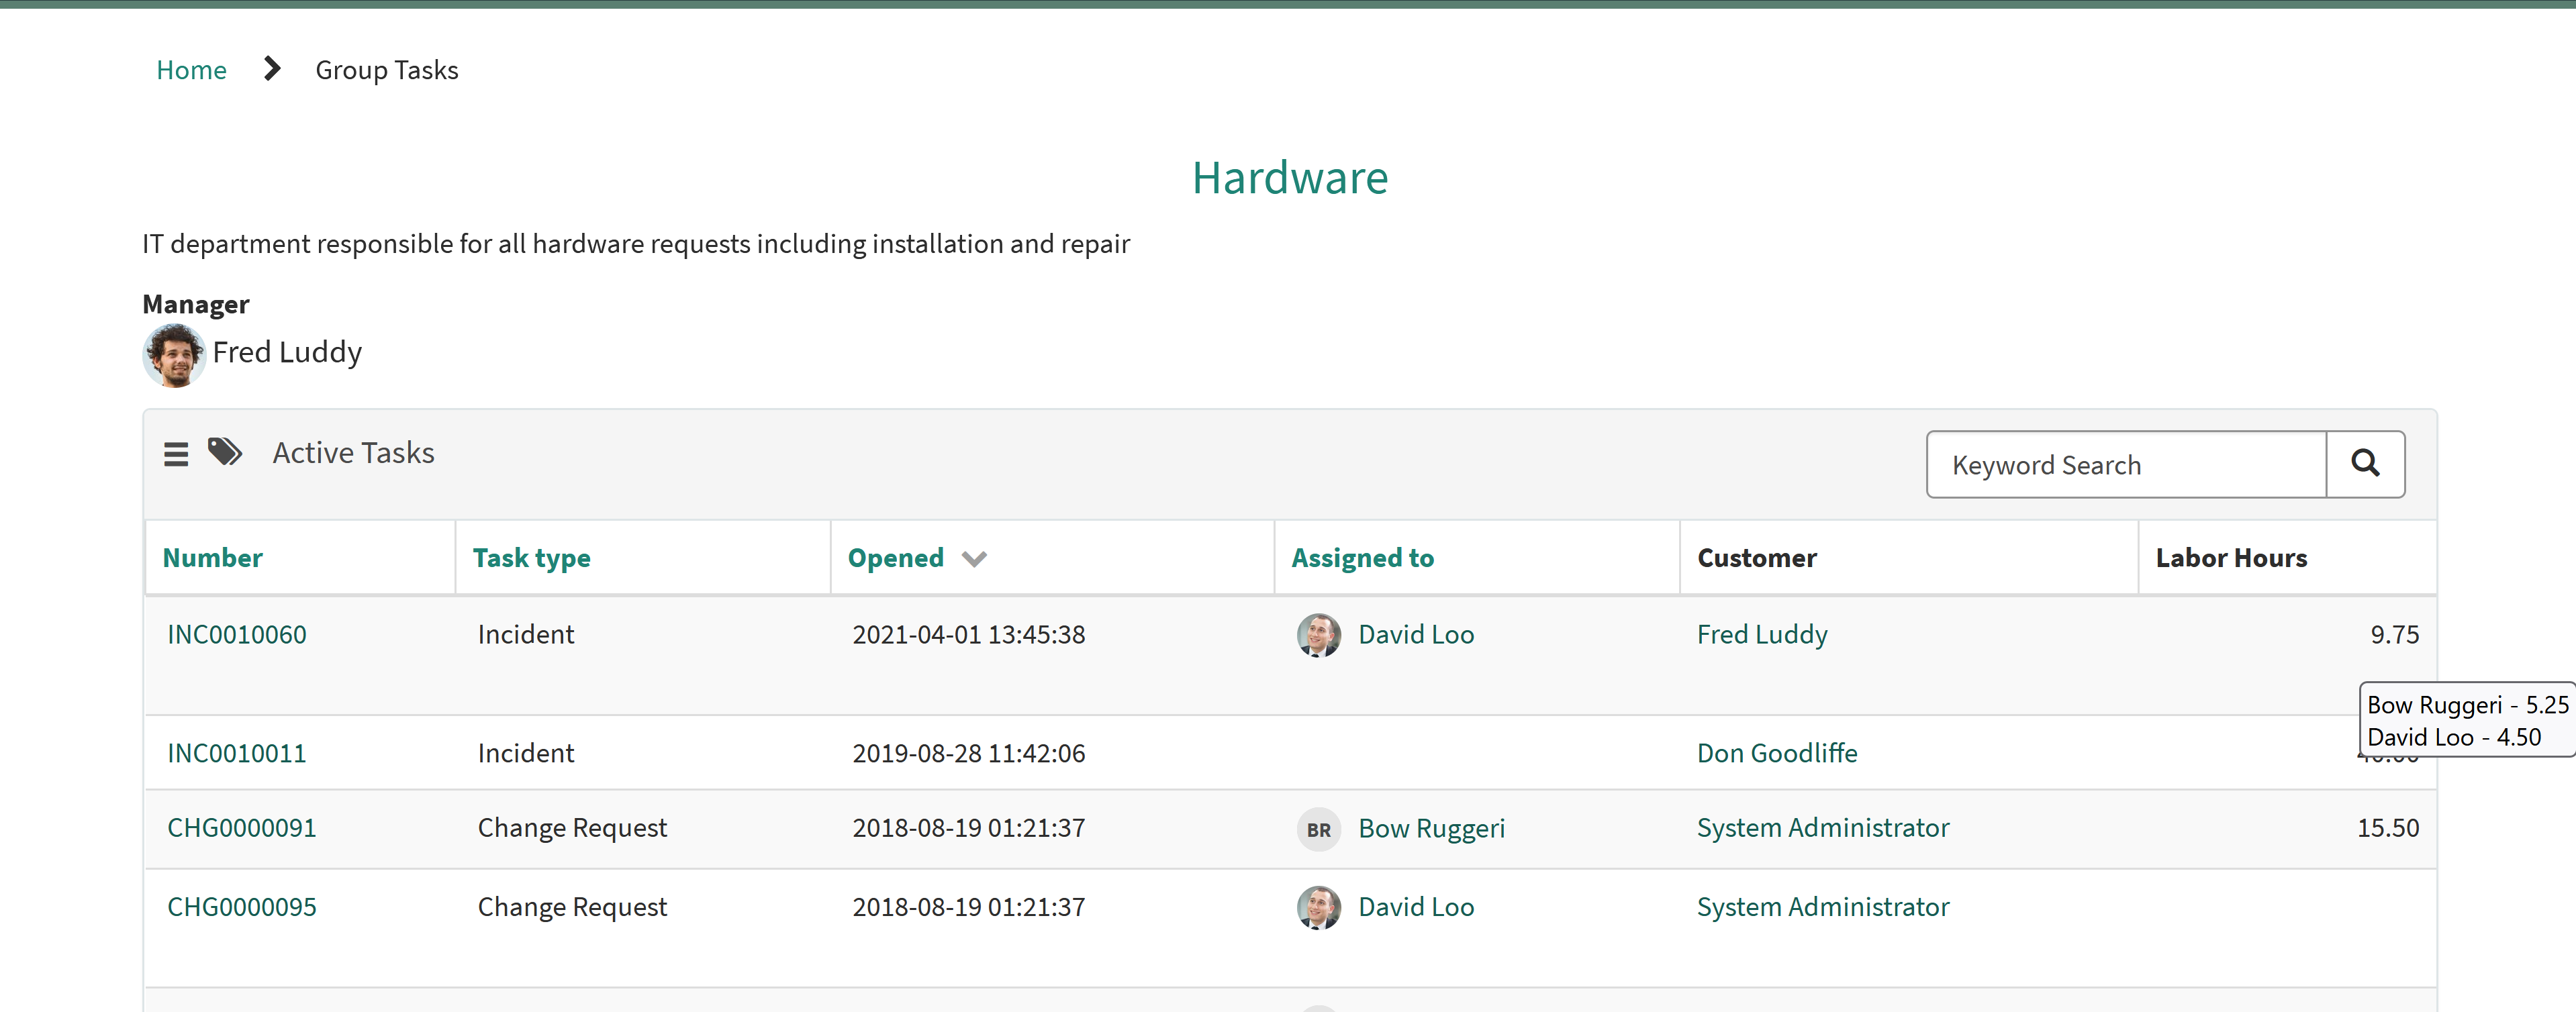
Task: Click the tags filter icon
Action: click(225, 452)
